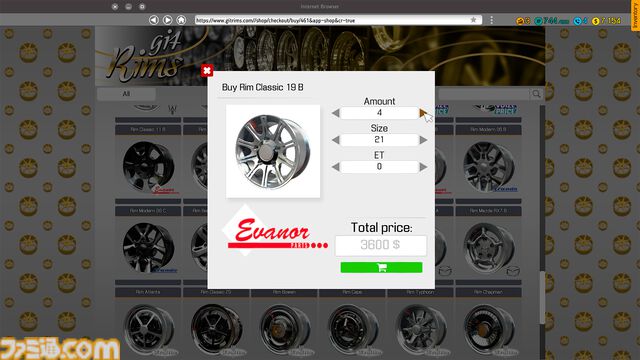The height and width of the screenshot is (360, 640).
Task: Increase the rim Size value
Action: 423,140
